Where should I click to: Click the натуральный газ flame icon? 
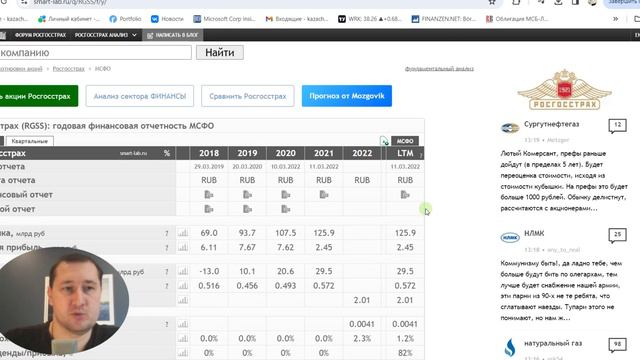(510, 347)
